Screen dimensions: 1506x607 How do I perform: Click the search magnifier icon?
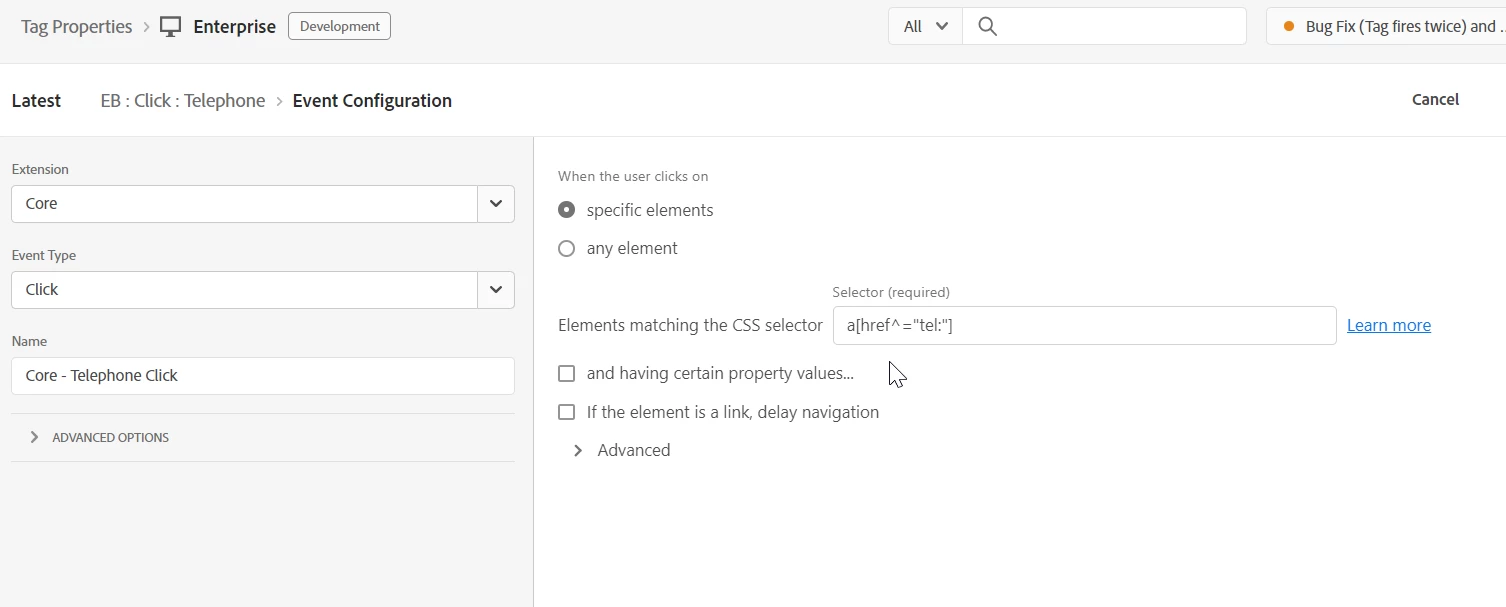(x=987, y=27)
